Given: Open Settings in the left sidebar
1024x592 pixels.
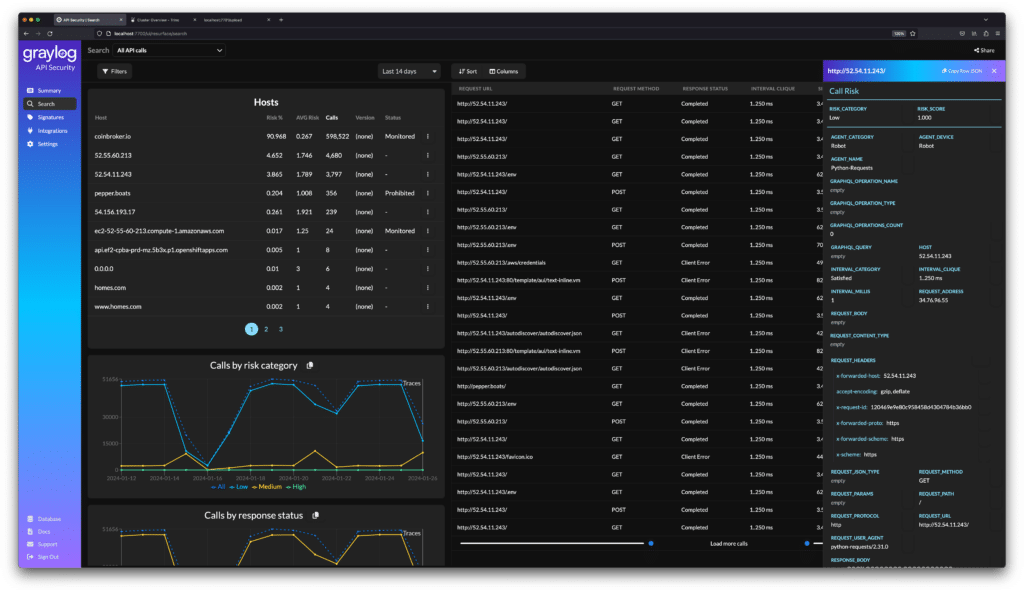Looking at the screenshot, I should click(48, 144).
